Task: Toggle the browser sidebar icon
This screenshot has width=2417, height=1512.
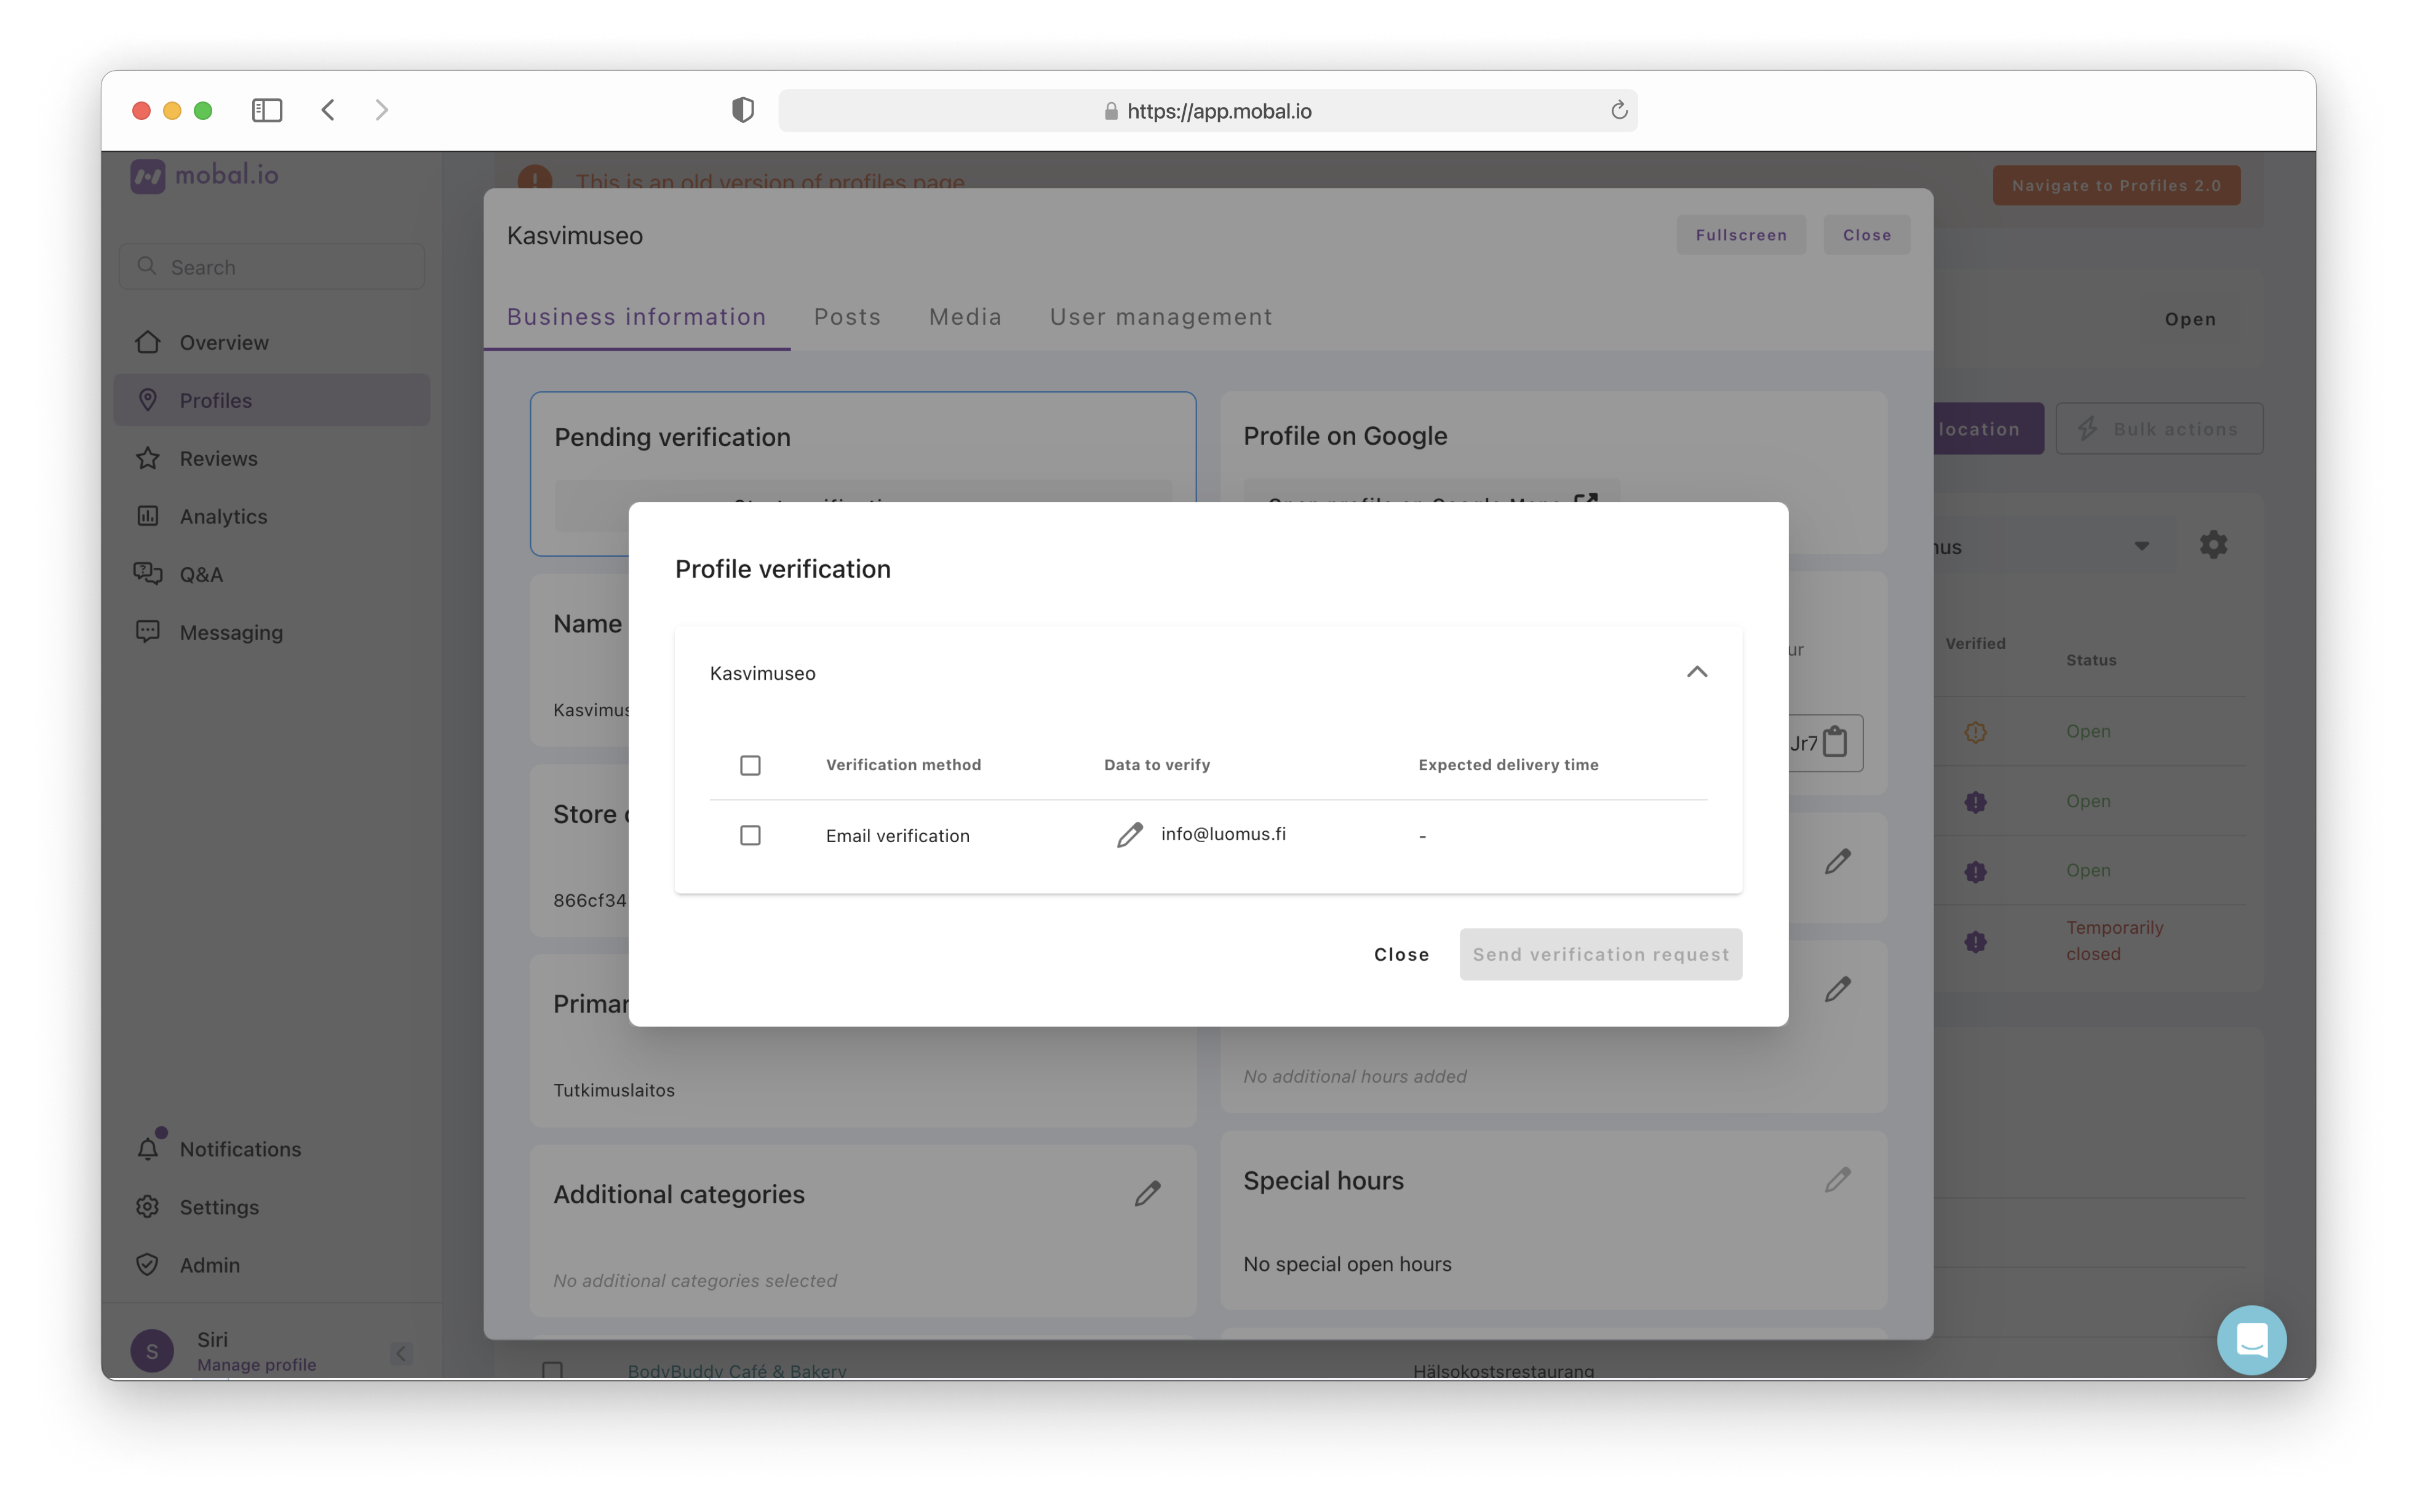Action: pyautogui.click(x=267, y=110)
